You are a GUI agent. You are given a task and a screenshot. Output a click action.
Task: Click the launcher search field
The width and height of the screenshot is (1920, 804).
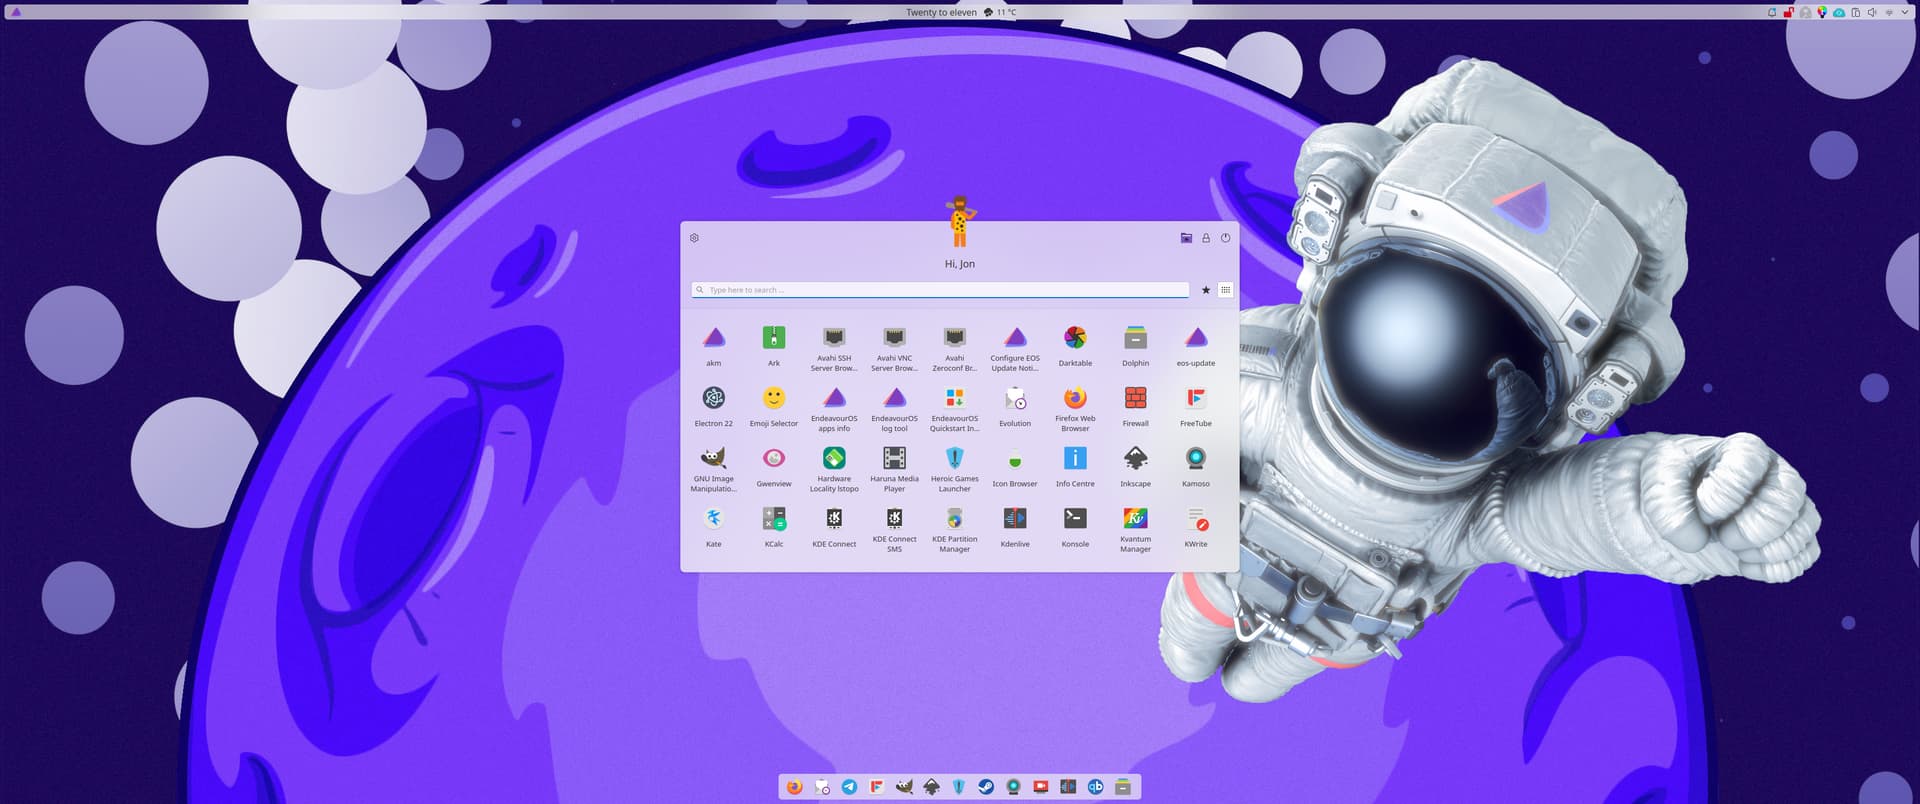[x=940, y=290]
